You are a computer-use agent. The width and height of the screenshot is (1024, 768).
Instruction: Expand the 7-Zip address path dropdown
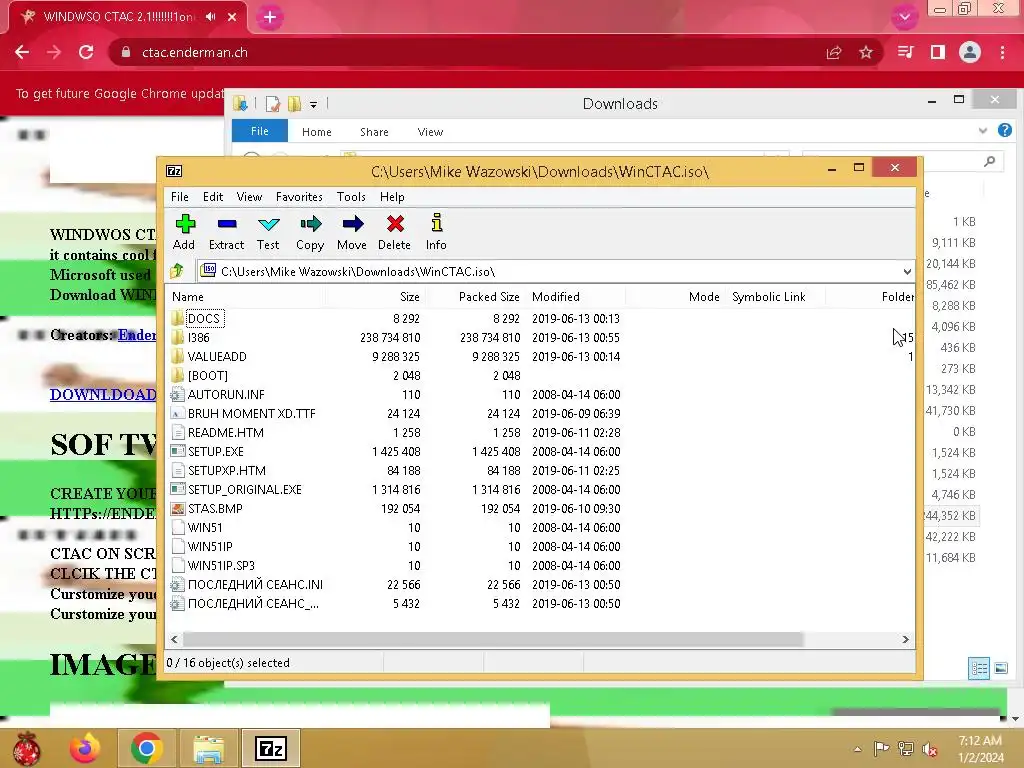click(907, 271)
